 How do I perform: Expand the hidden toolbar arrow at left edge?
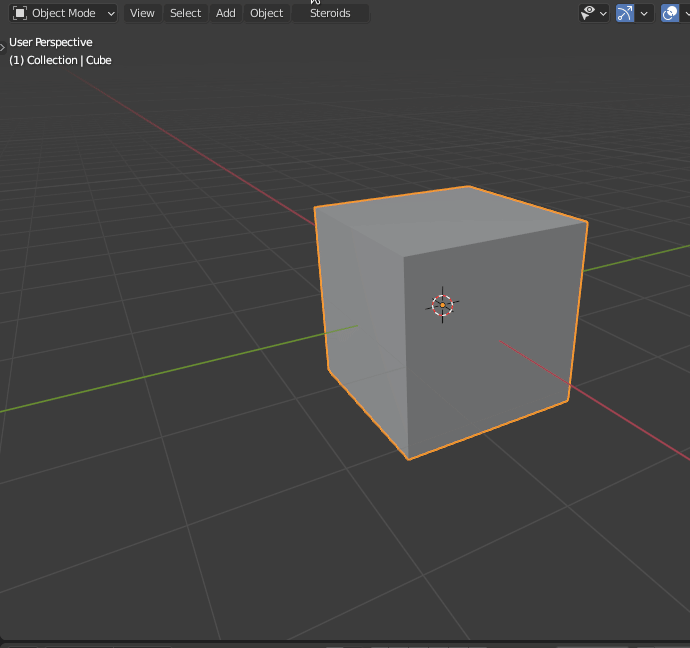pos(3,46)
